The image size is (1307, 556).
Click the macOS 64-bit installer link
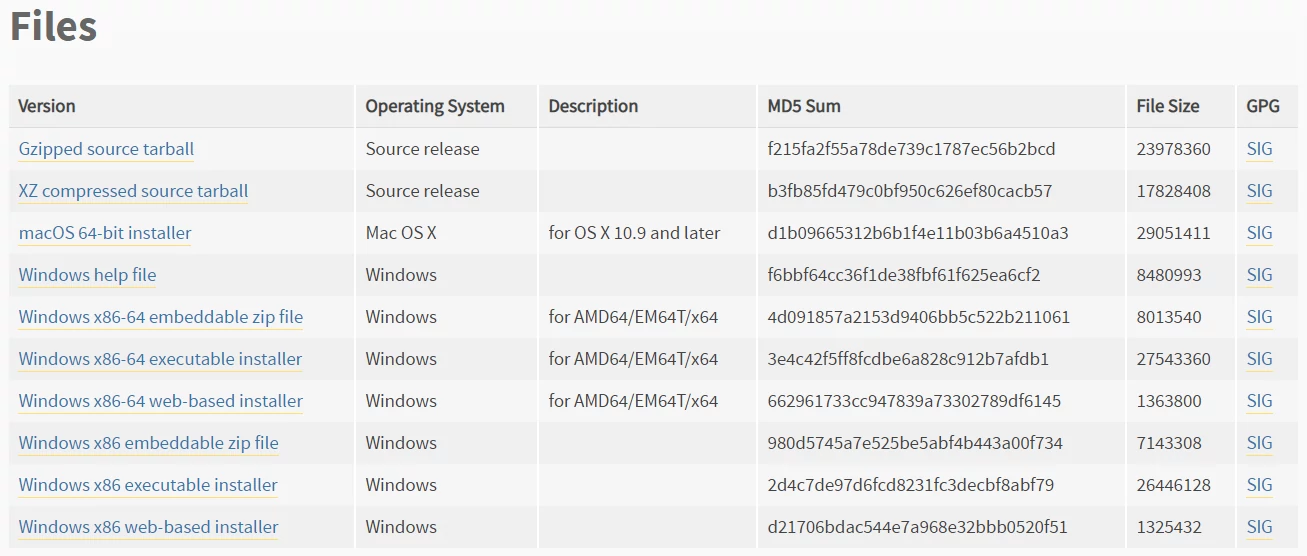point(105,233)
